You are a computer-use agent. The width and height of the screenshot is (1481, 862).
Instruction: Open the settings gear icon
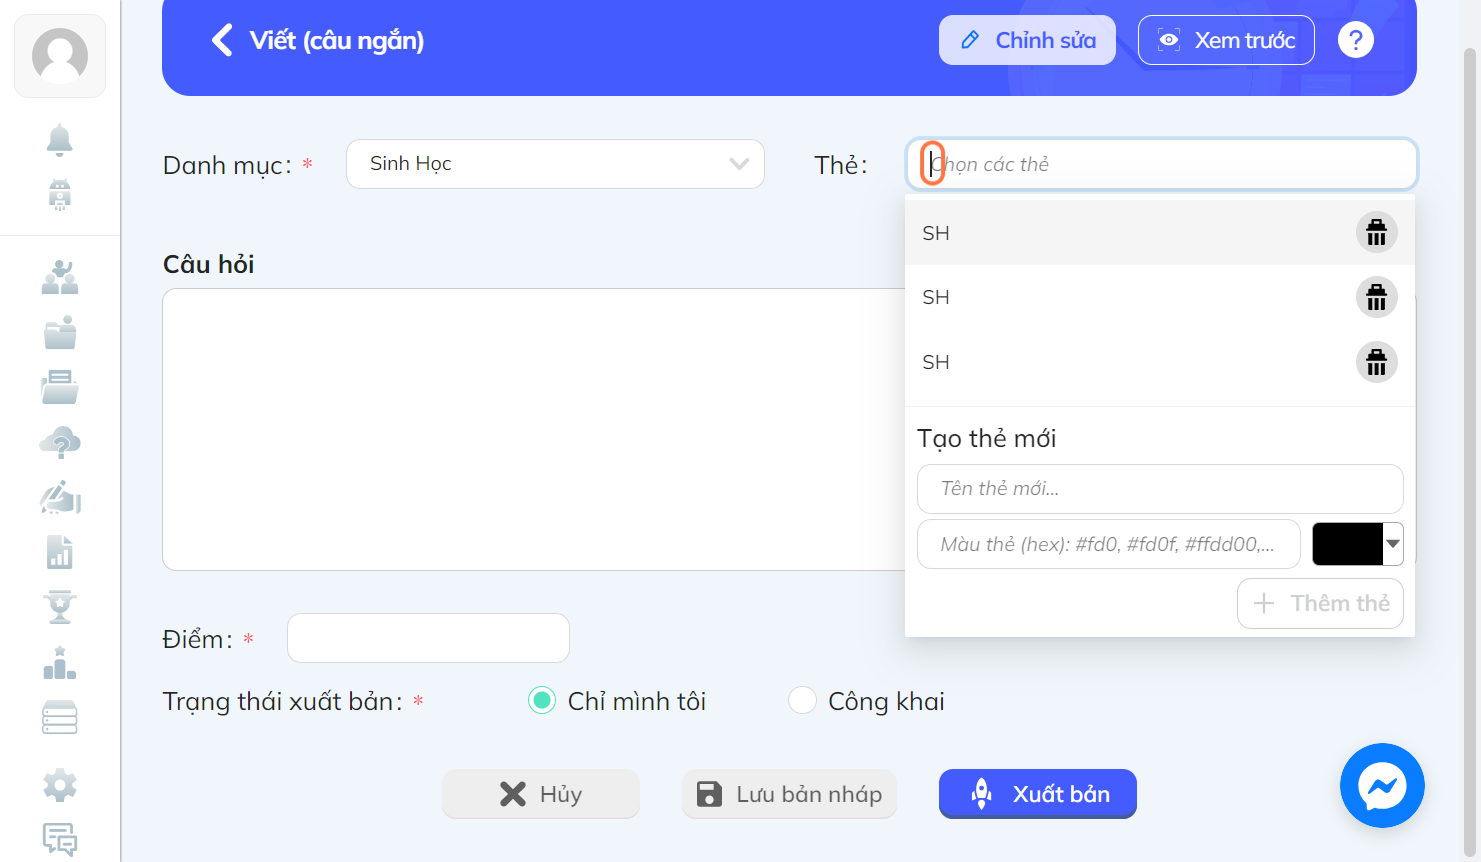tap(60, 785)
